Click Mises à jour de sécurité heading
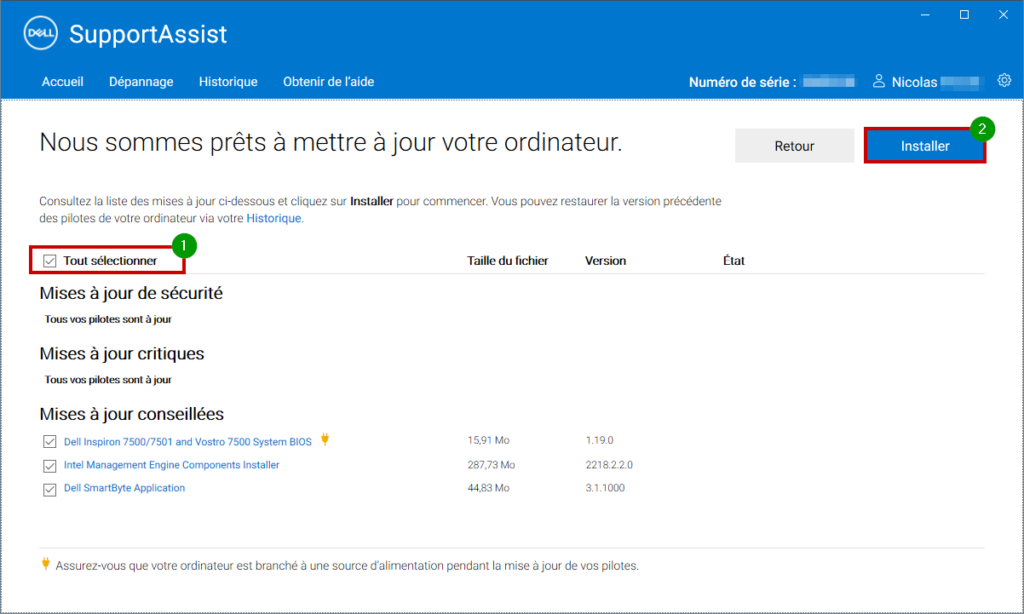Viewport: 1024px width, 614px height. (131, 293)
